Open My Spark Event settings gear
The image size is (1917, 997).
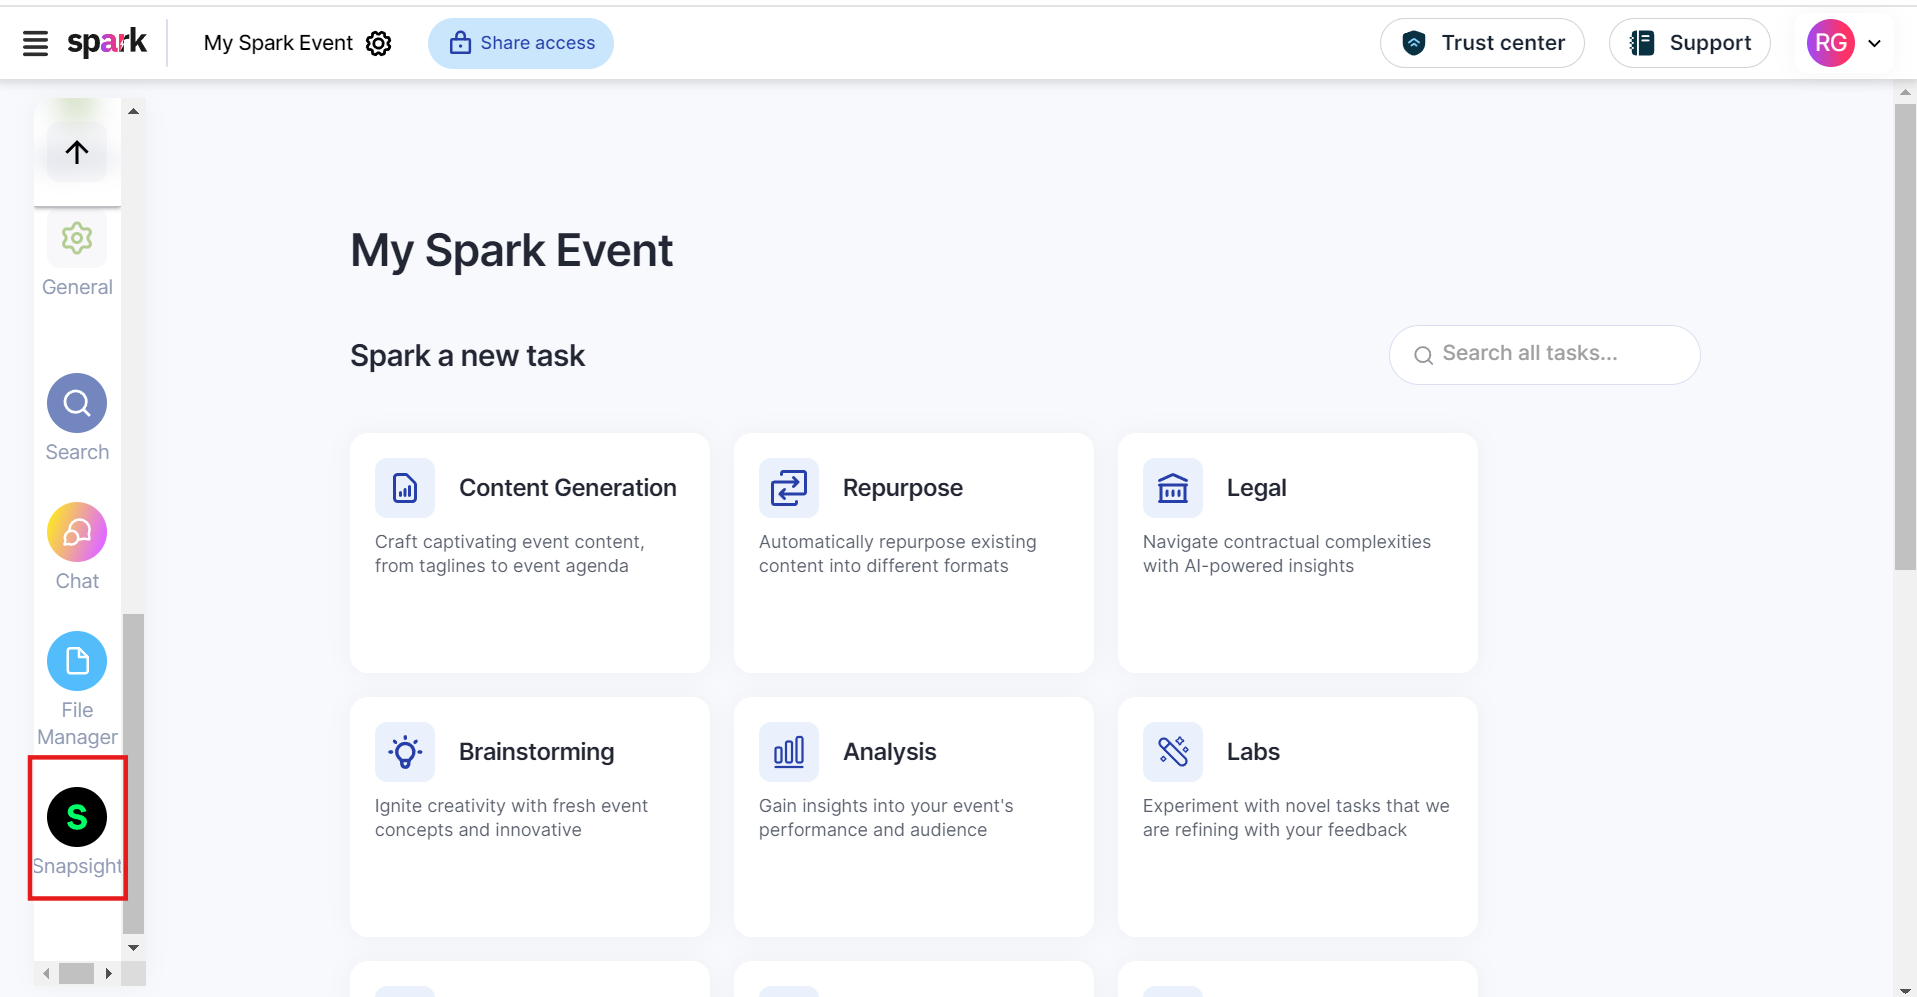click(x=379, y=43)
